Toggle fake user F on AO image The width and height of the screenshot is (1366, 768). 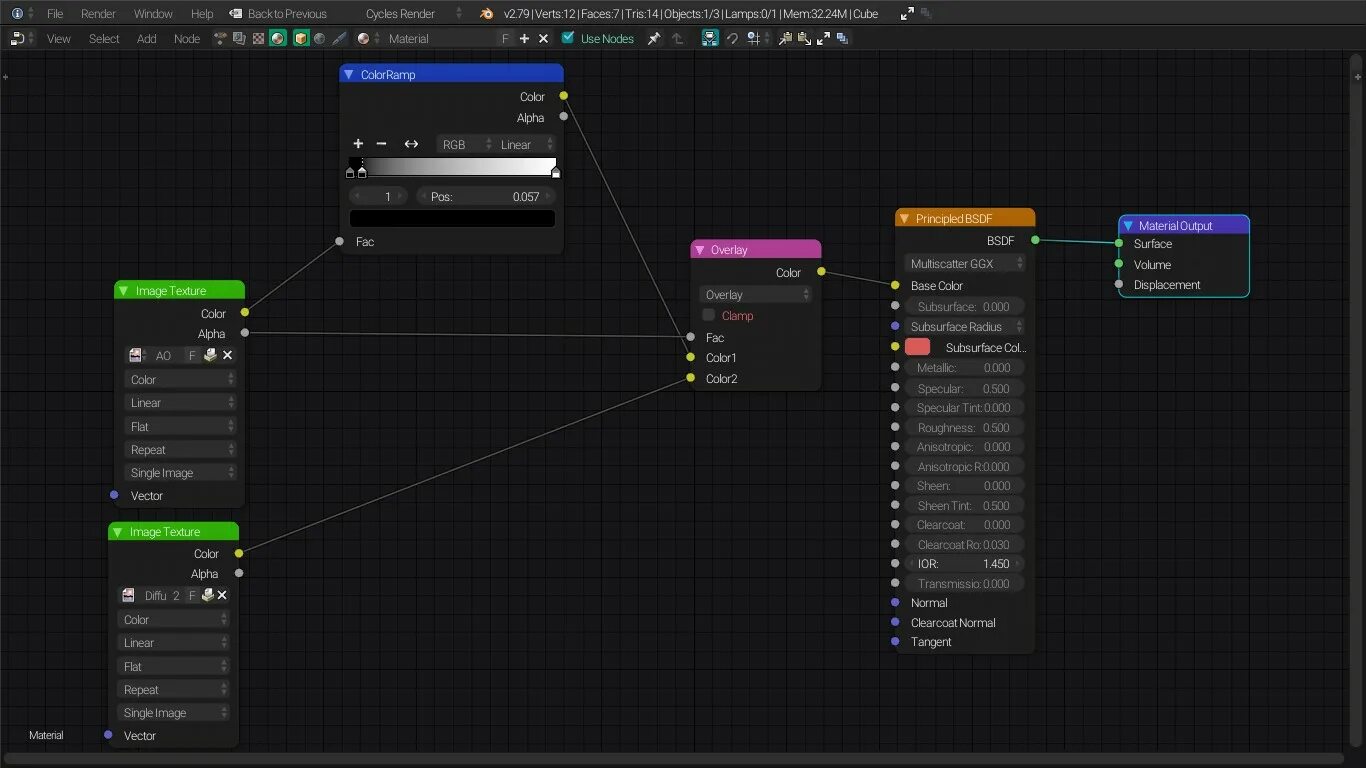[x=193, y=356]
